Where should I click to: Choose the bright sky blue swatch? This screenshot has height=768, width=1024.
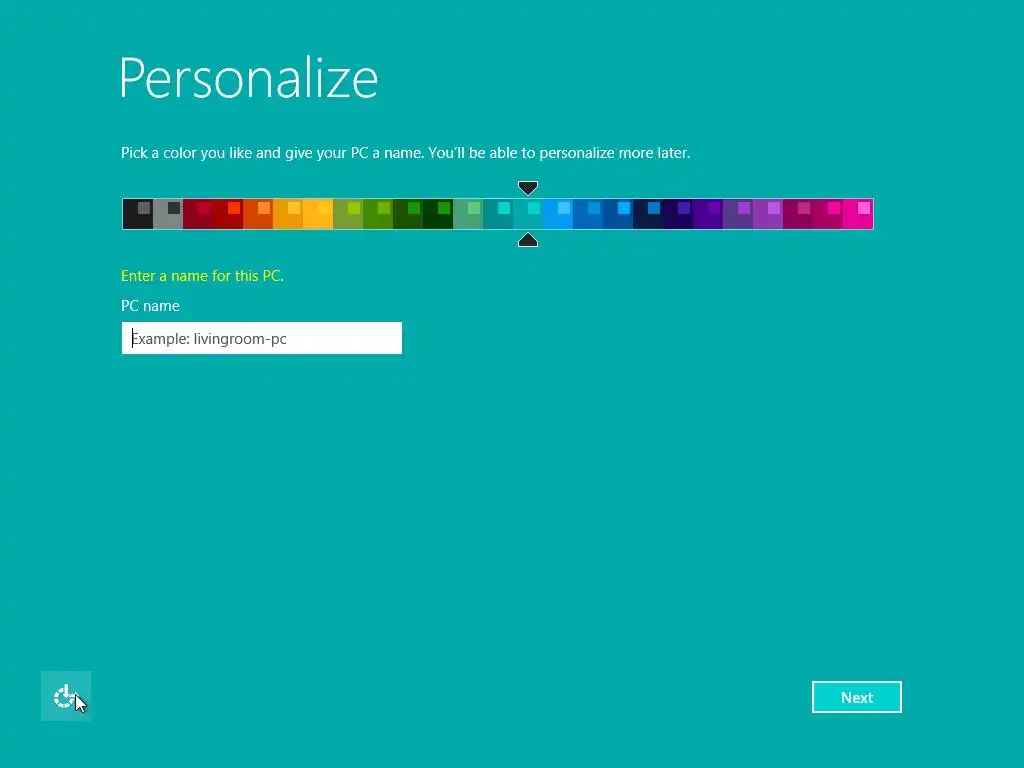point(558,214)
